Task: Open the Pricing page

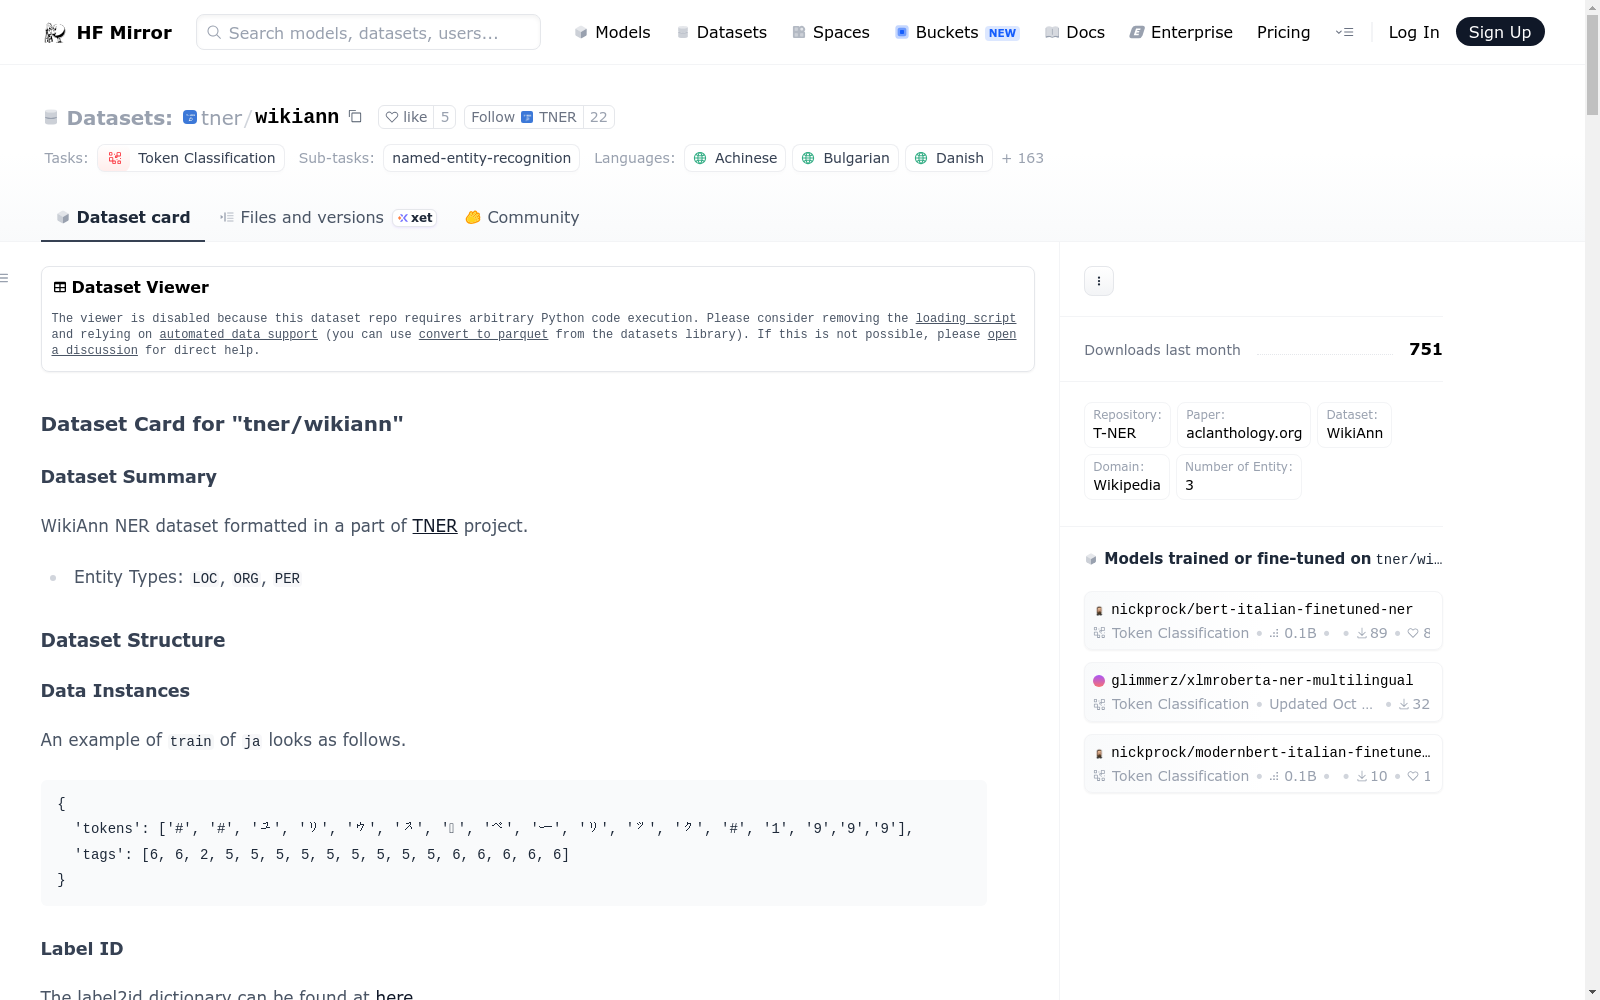Action: click(x=1283, y=33)
